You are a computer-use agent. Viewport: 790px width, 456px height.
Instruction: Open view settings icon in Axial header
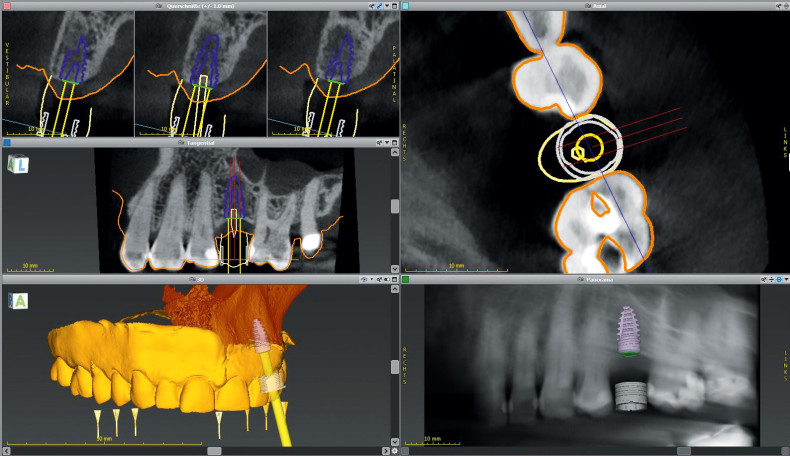(x=779, y=6)
